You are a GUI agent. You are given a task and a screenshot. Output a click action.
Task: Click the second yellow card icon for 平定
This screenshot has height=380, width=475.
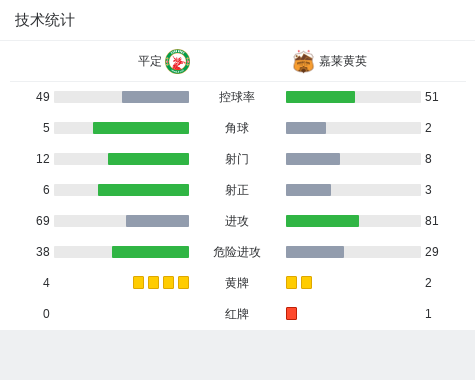pyautogui.click(x=153, y=282)
